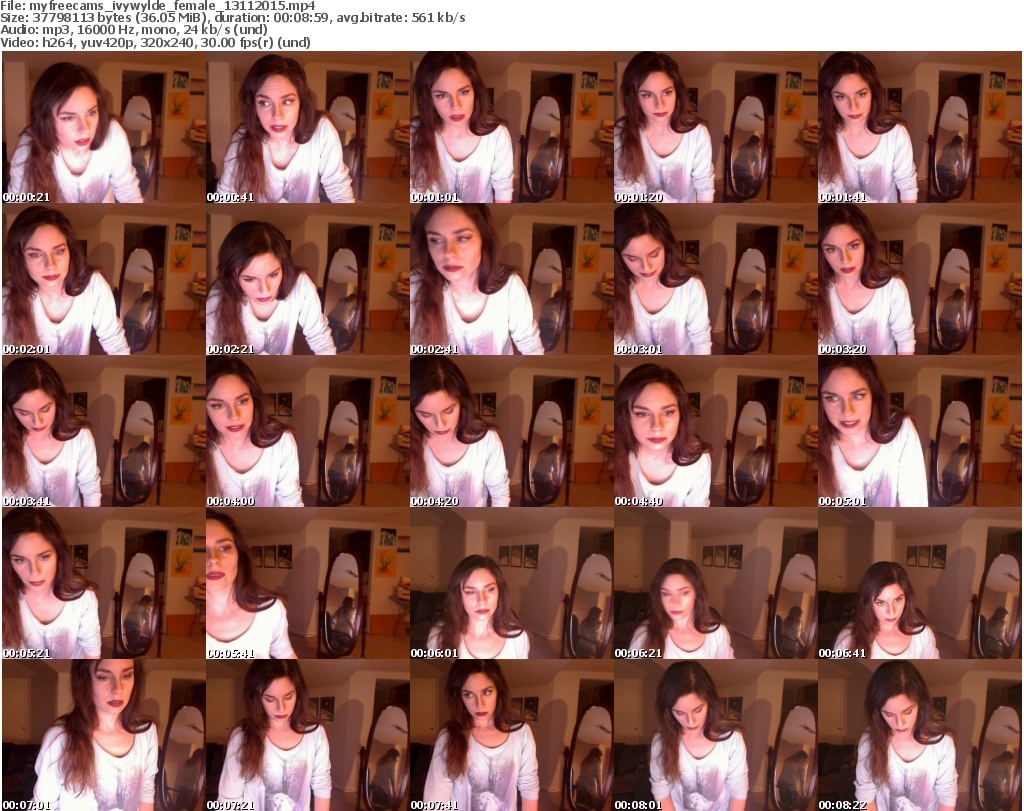Select the thumbnail frame at 00:01:20

click(716, 127)
